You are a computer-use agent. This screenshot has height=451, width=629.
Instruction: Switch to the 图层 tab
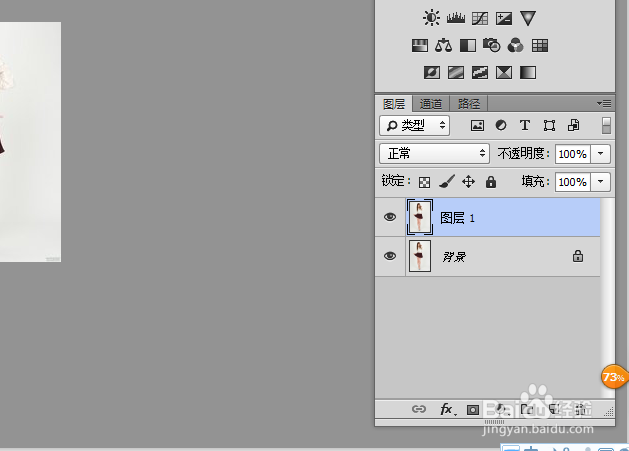(394, 104)
